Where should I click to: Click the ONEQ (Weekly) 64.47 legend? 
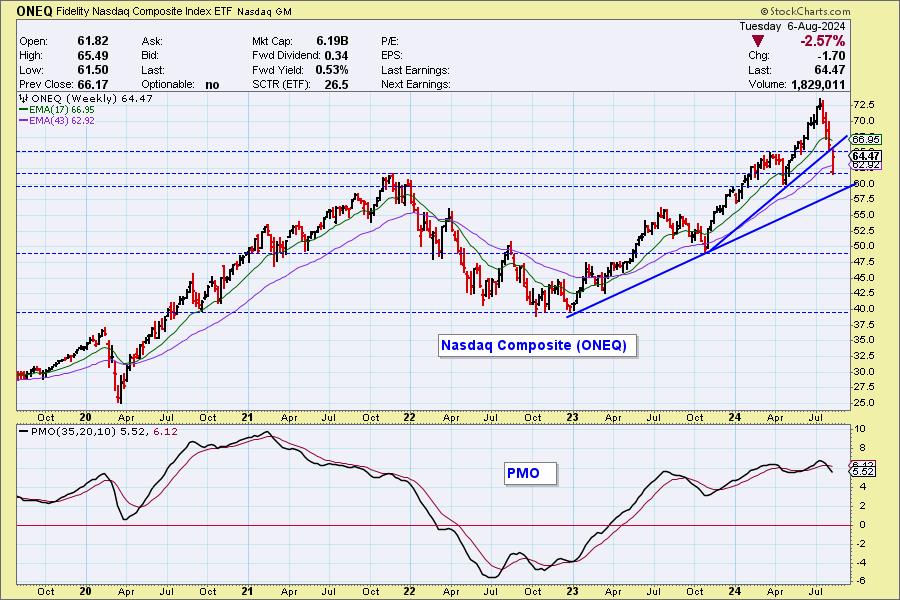point(87,99)
